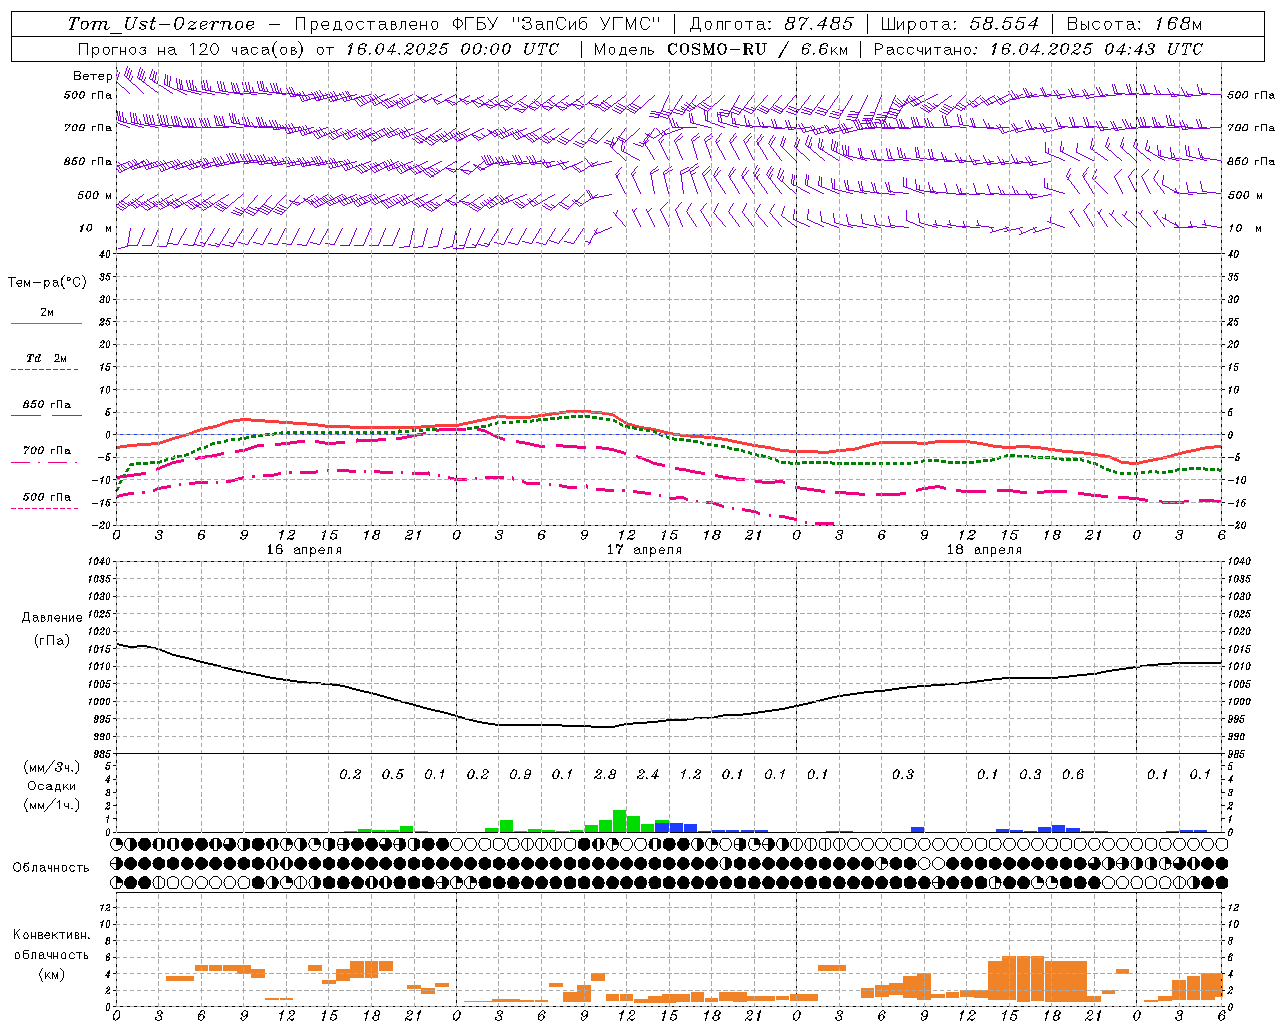The height and width of the screenshot is (1024, 1280).
Task: Click the 'Высота: 168м' elevation text
Action: 1134,24
